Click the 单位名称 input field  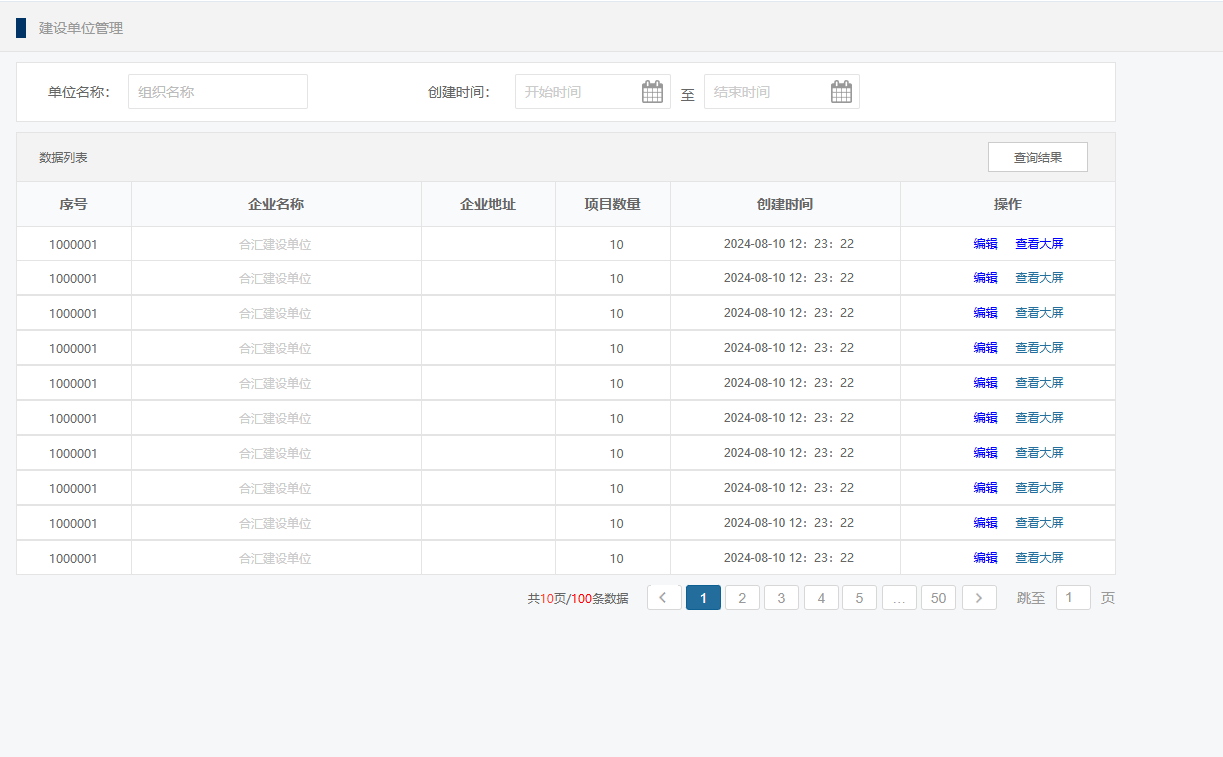tap(217, 92)
